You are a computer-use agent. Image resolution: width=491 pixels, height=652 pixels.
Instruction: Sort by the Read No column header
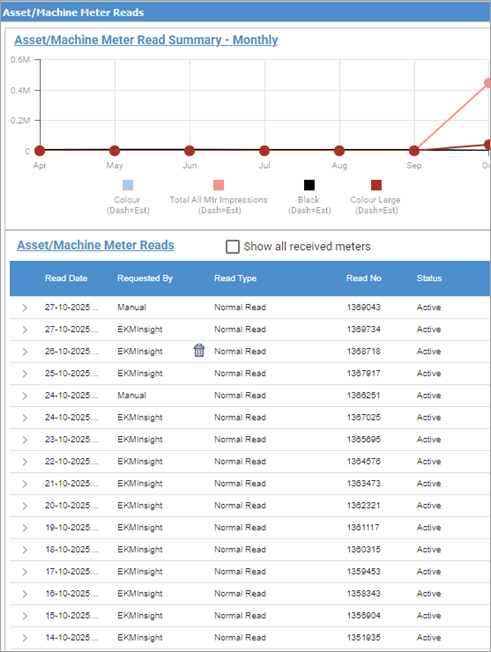click(x=364, y=278)
